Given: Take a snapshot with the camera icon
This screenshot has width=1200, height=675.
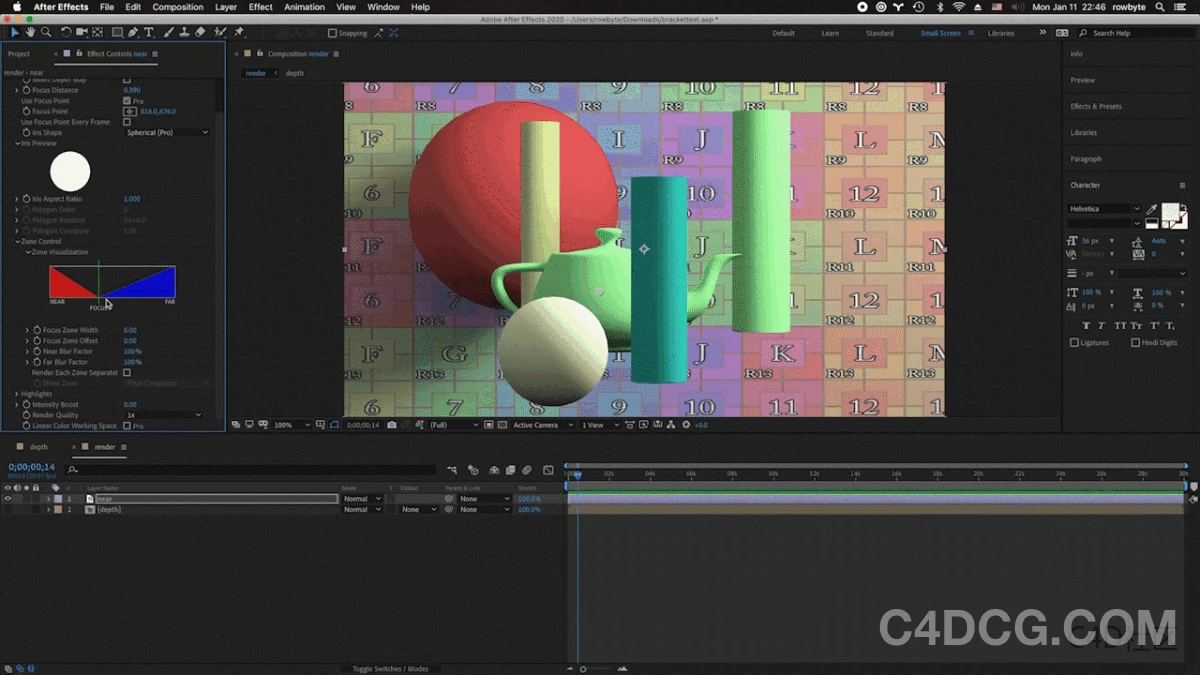Looking at the screenshot, I should pyautogui.click(x=392, y=424).
